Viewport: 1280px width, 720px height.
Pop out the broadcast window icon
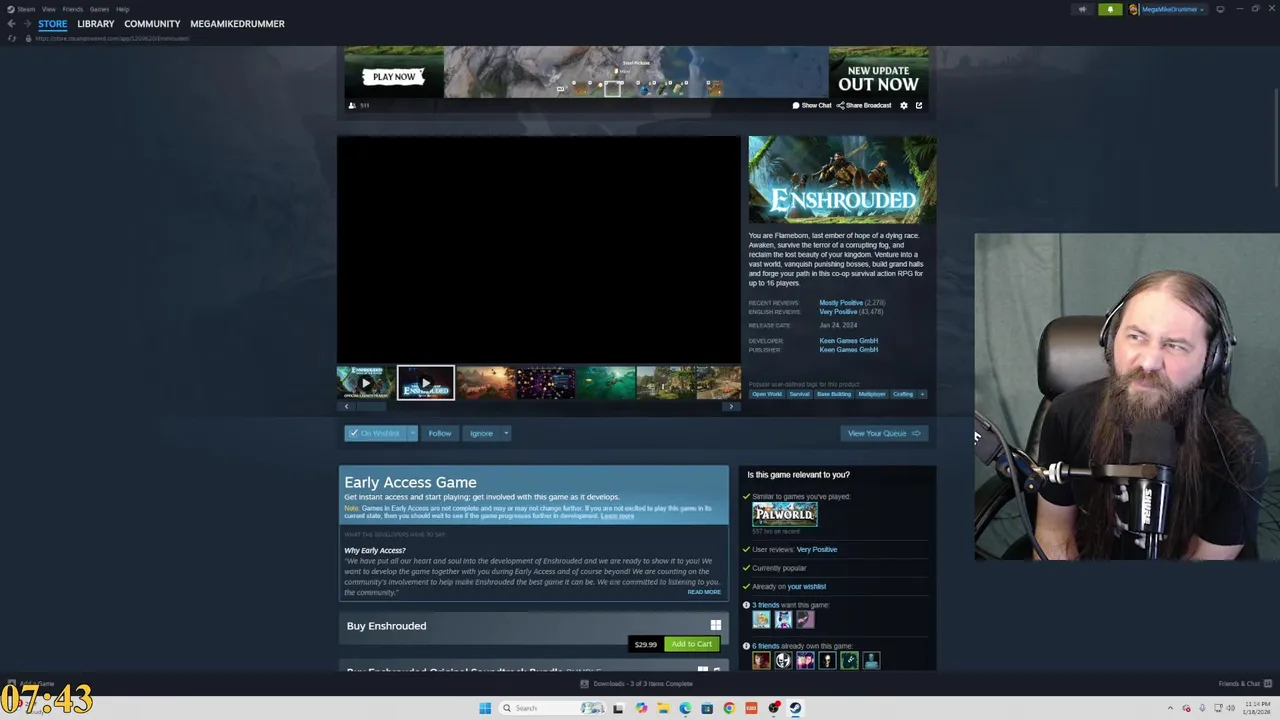tap(919, 105)
